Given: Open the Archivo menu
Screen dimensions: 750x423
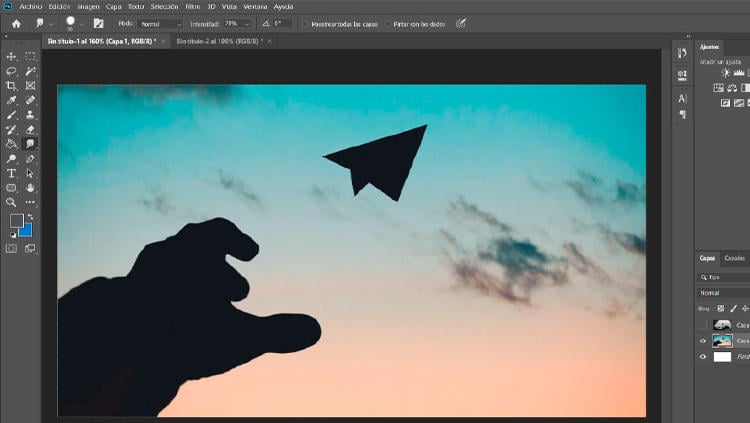Looking at the screenshot, I should [x=31, y=7].
